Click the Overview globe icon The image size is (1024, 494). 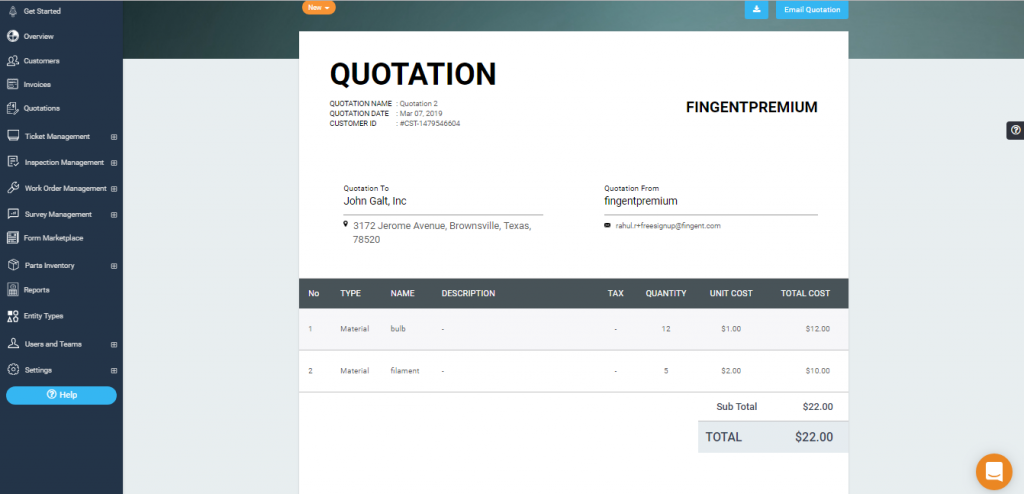(x=12, y=36)
